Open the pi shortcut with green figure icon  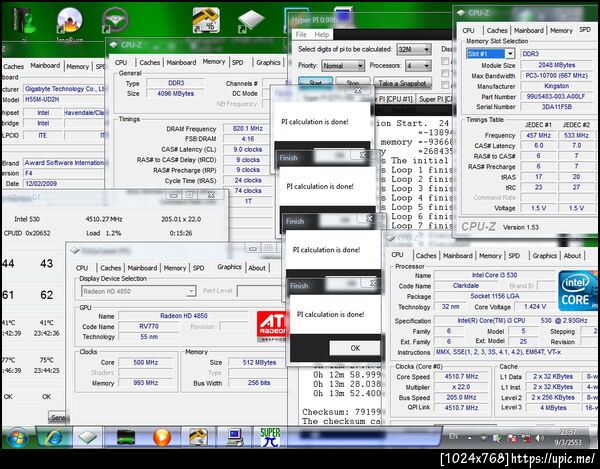[x=24, y=21]
